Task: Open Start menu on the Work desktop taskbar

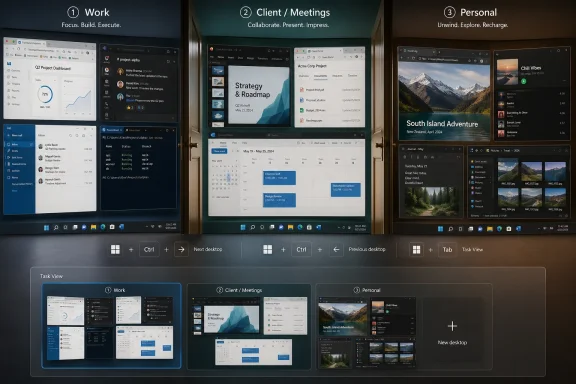Action: point(47,228)
